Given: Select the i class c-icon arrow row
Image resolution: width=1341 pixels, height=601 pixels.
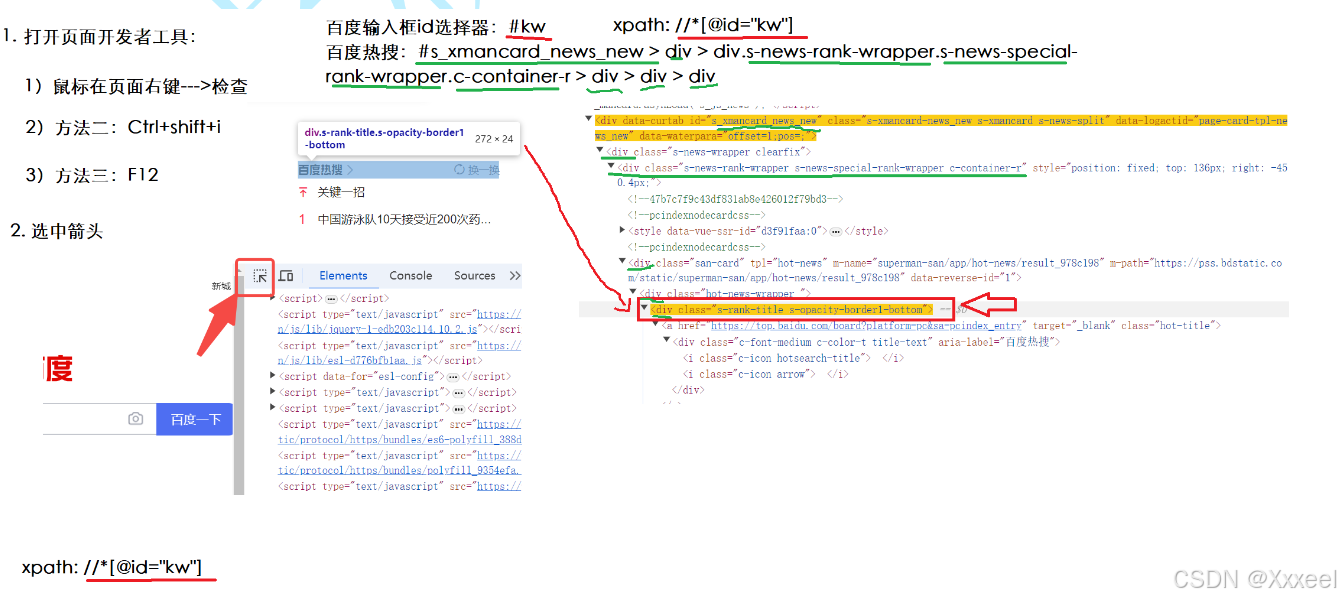Looking at the screenshot, I should [x=765, y=374].
